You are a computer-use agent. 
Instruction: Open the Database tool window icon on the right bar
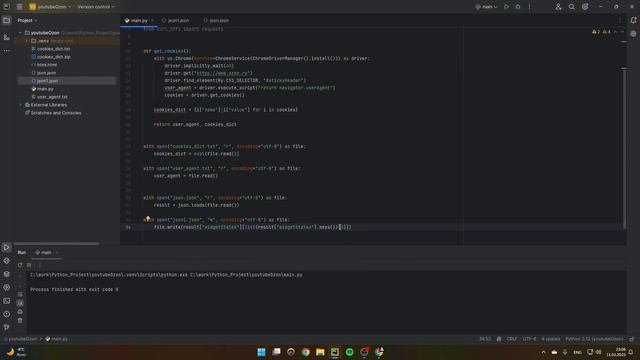633,34
